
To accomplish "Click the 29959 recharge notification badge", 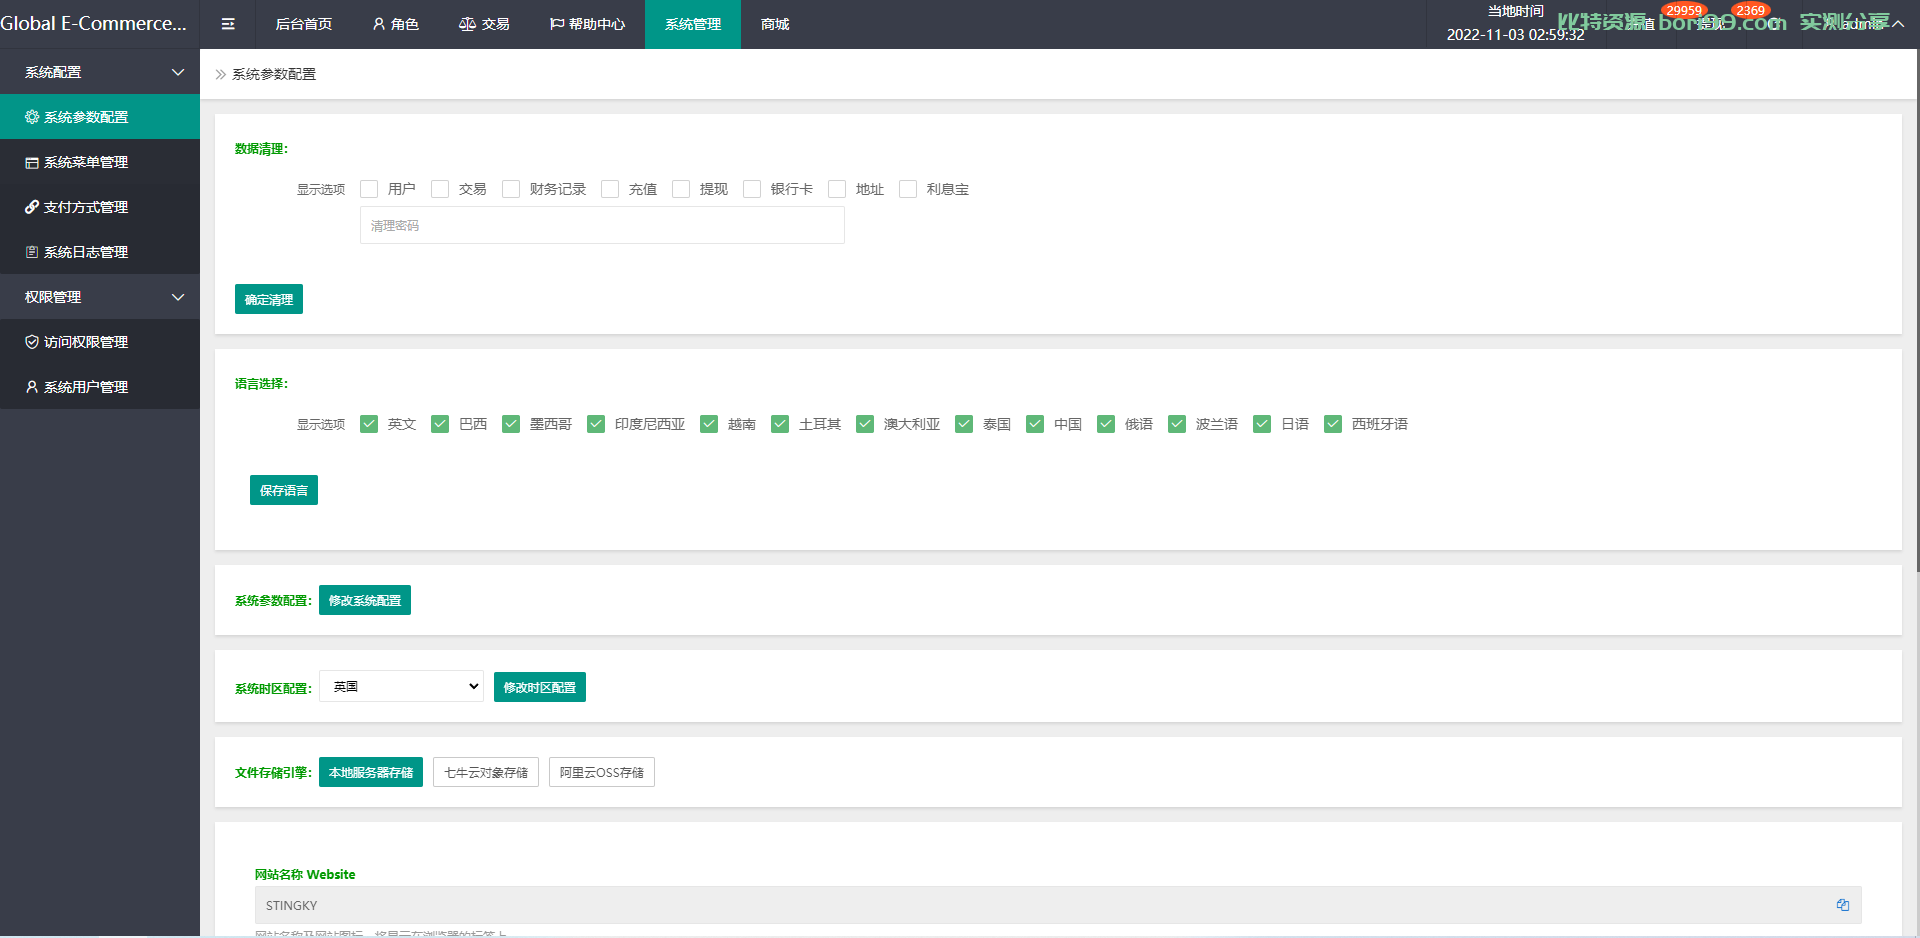I will [x=1684, y=11].
